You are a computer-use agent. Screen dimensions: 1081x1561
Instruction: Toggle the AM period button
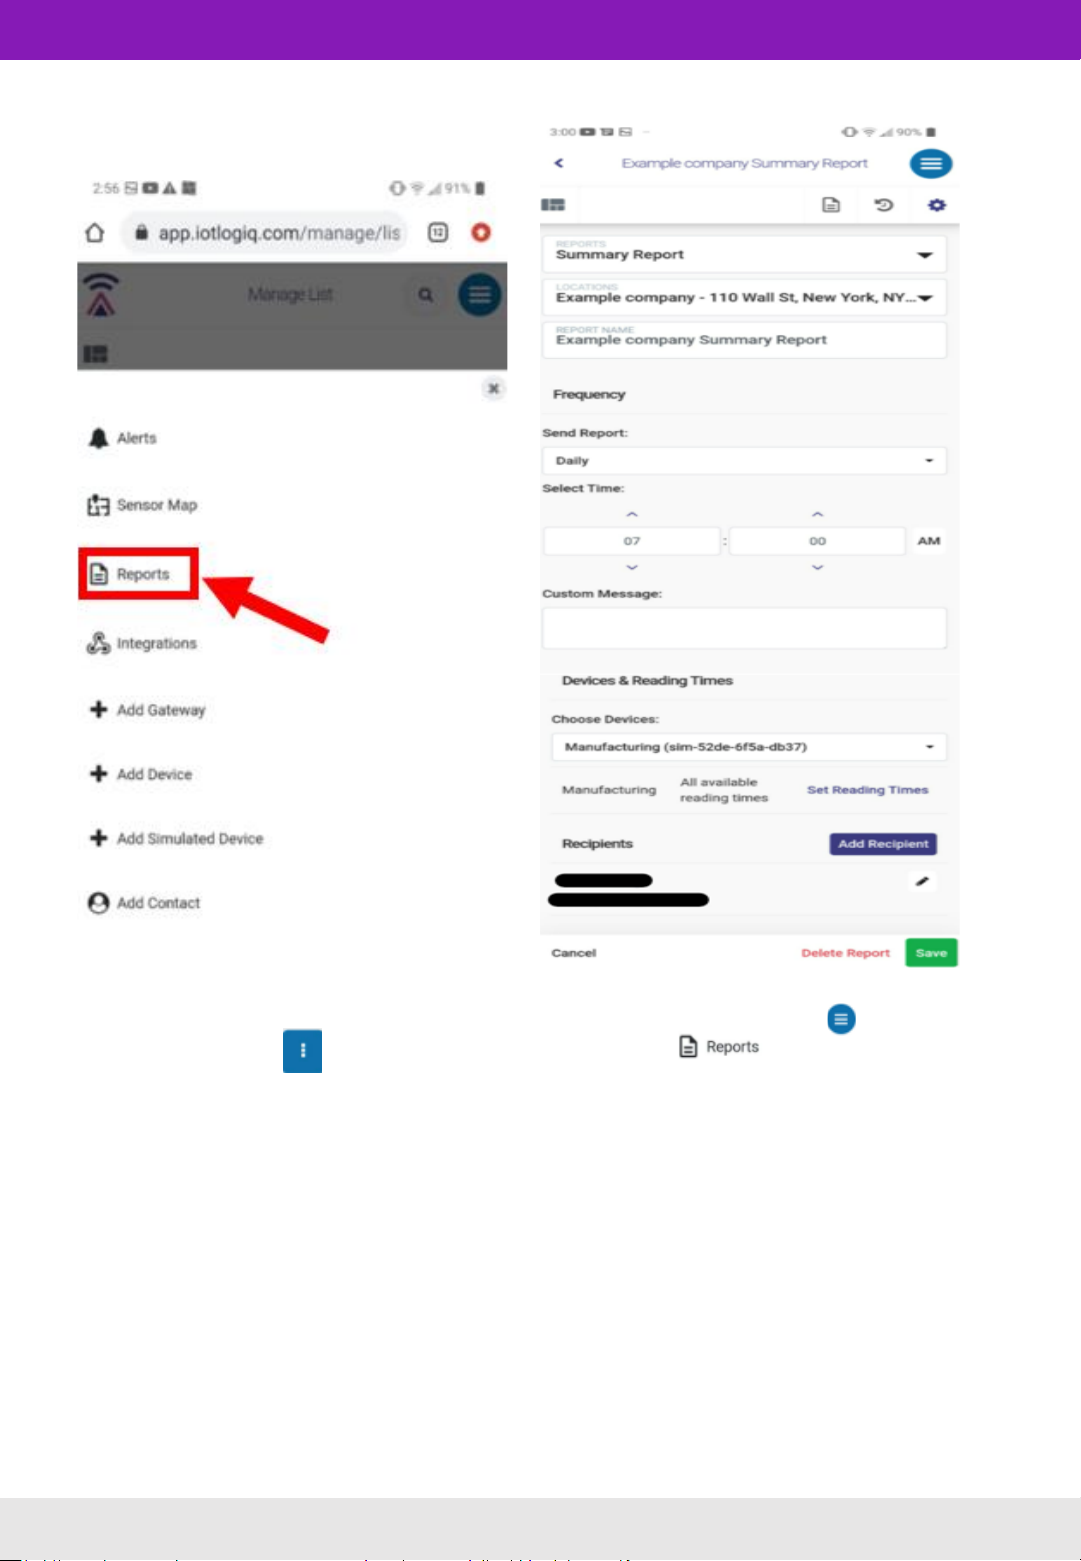(929, 541)
